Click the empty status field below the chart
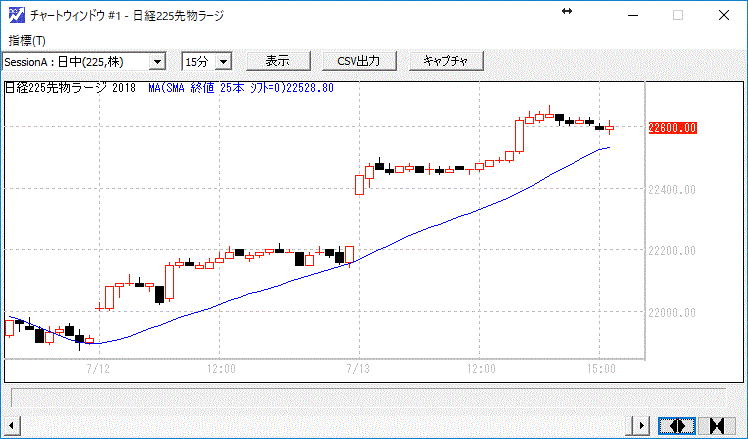This screenshot has width=748, height=439. coord(368,397)
